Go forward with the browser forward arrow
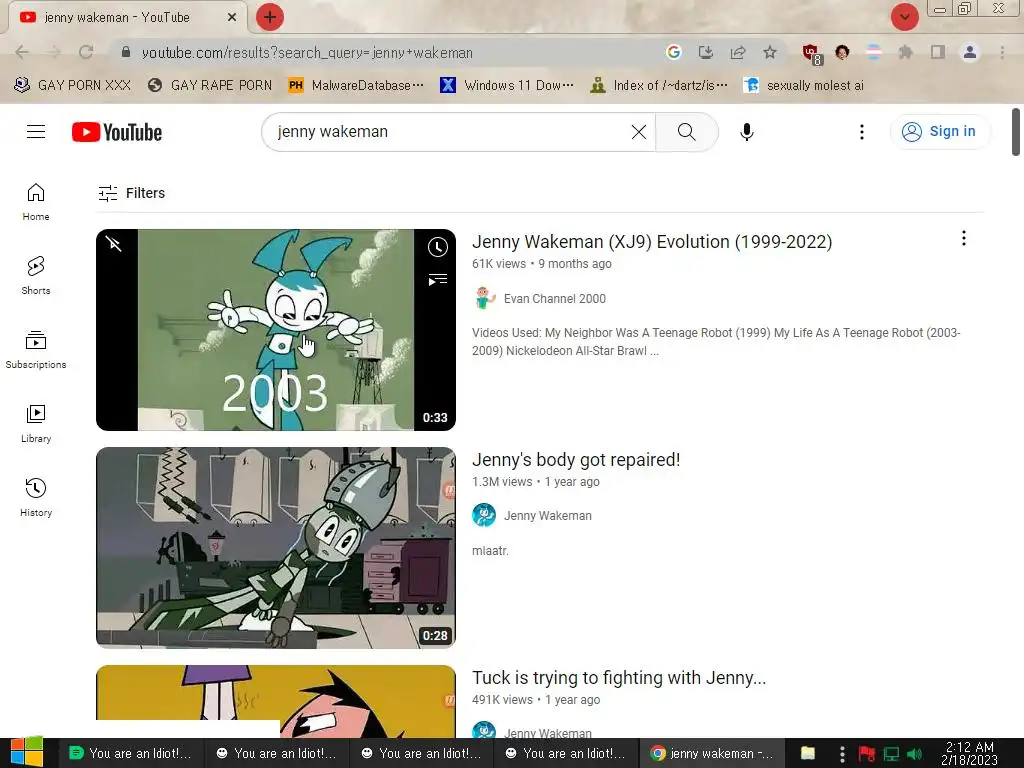This screenshot has width=1024, height=768. point(54,52)
